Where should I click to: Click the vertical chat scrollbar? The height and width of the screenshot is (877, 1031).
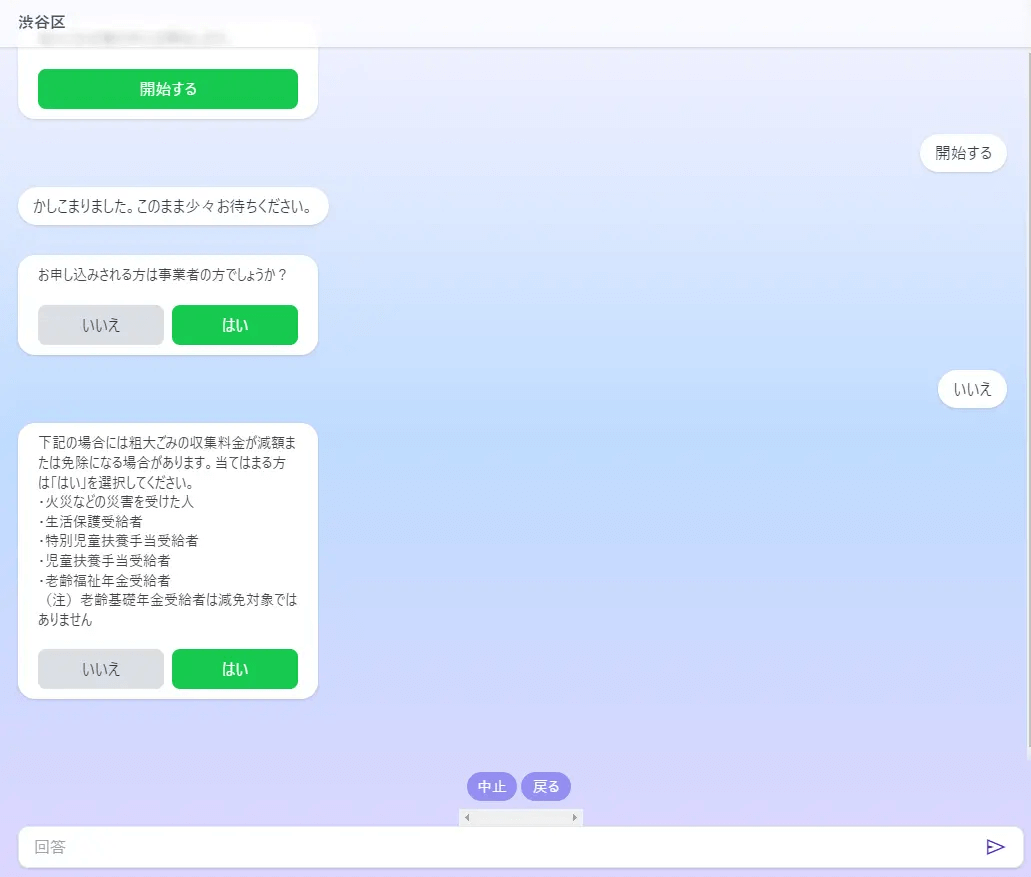(x=1028, y=401)
